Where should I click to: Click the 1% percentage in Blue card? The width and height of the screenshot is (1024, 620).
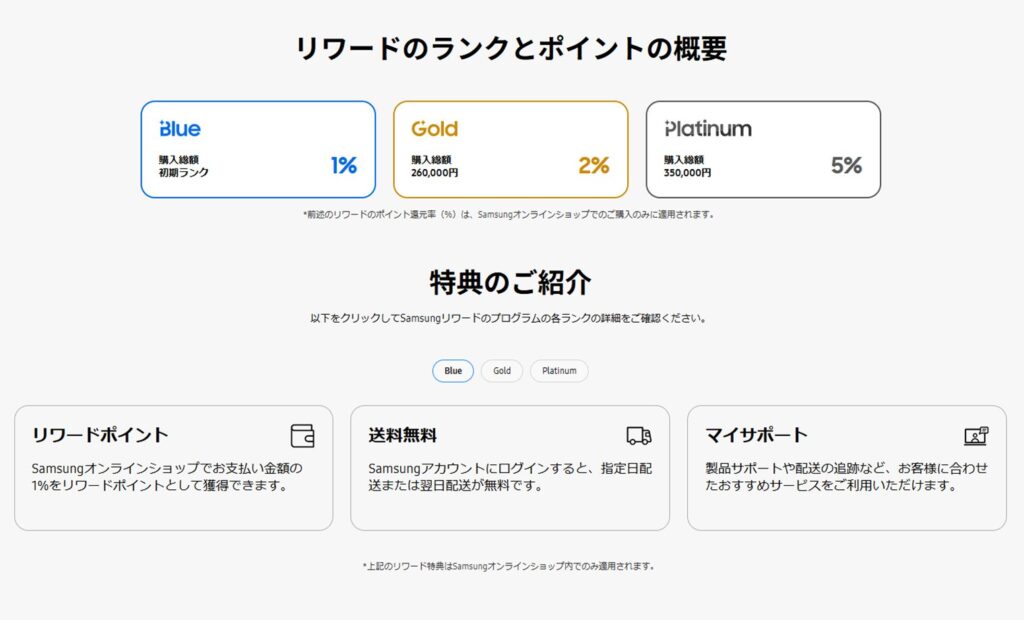(x=344, y=165)
